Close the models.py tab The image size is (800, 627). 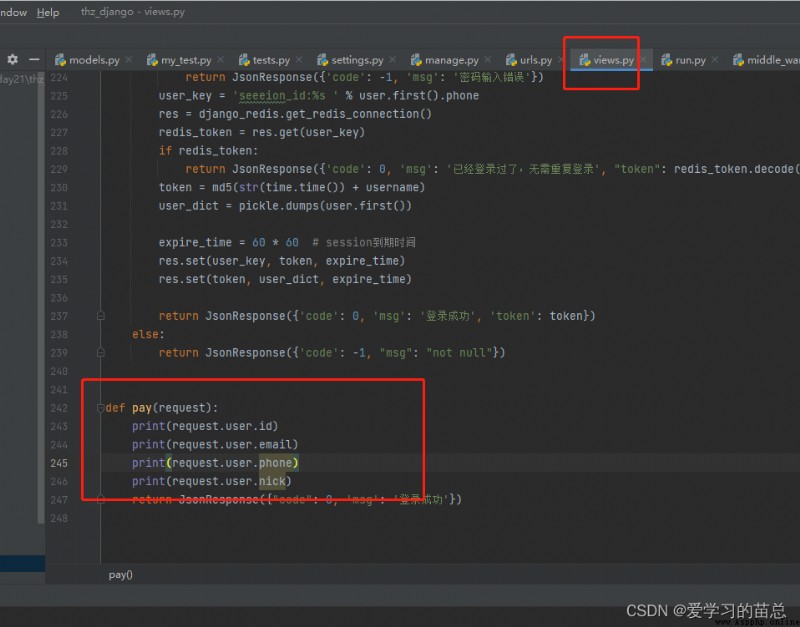[x=129, y=60]
